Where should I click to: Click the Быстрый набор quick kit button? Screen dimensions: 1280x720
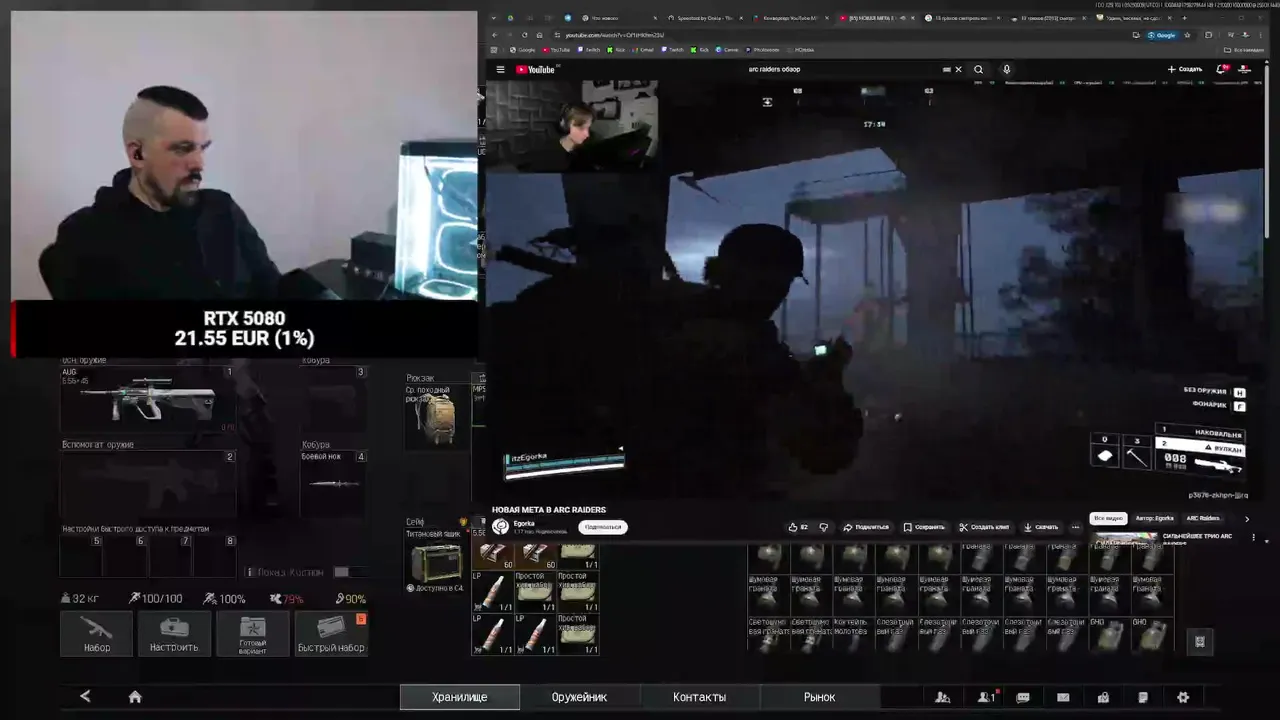pyautogui.click(x=331, y=634)
